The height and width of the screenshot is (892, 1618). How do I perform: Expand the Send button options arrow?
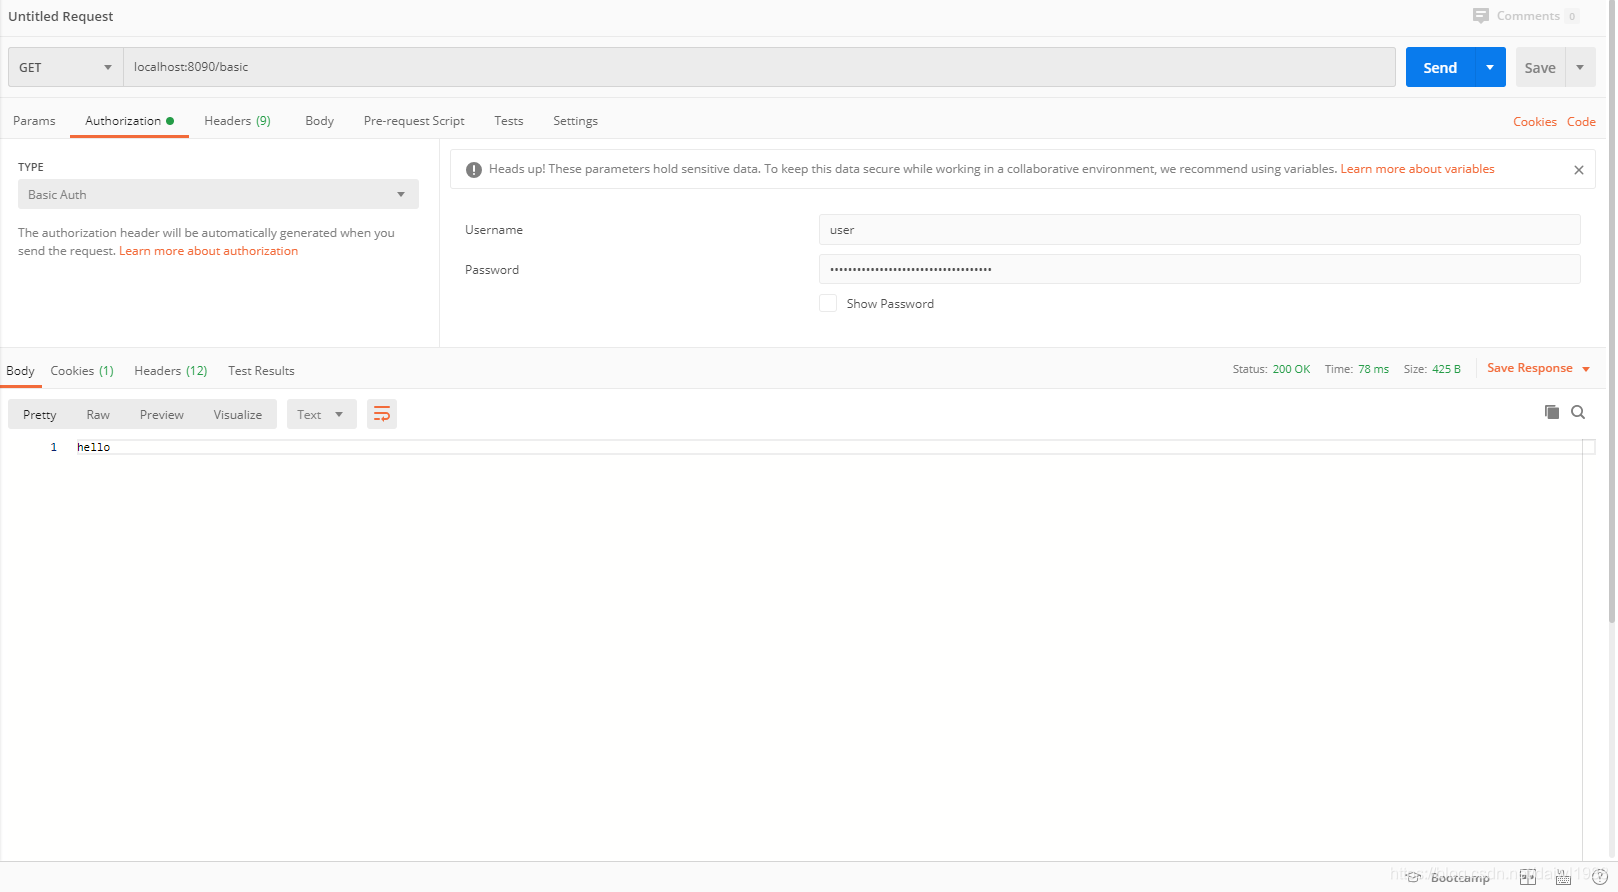(x=1490, y=67)
